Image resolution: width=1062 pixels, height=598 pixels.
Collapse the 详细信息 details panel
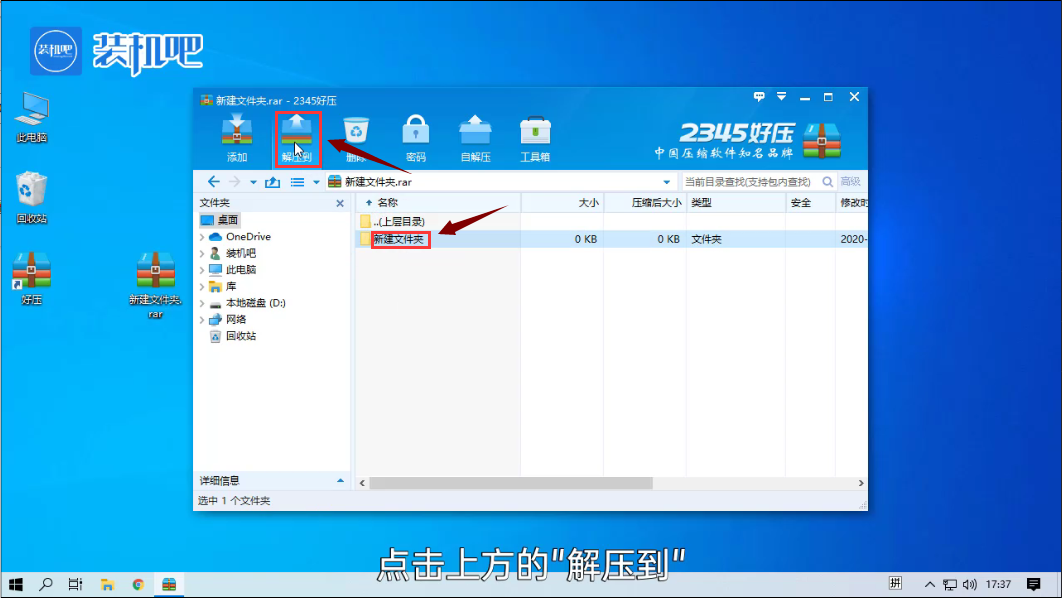[339, 481]
